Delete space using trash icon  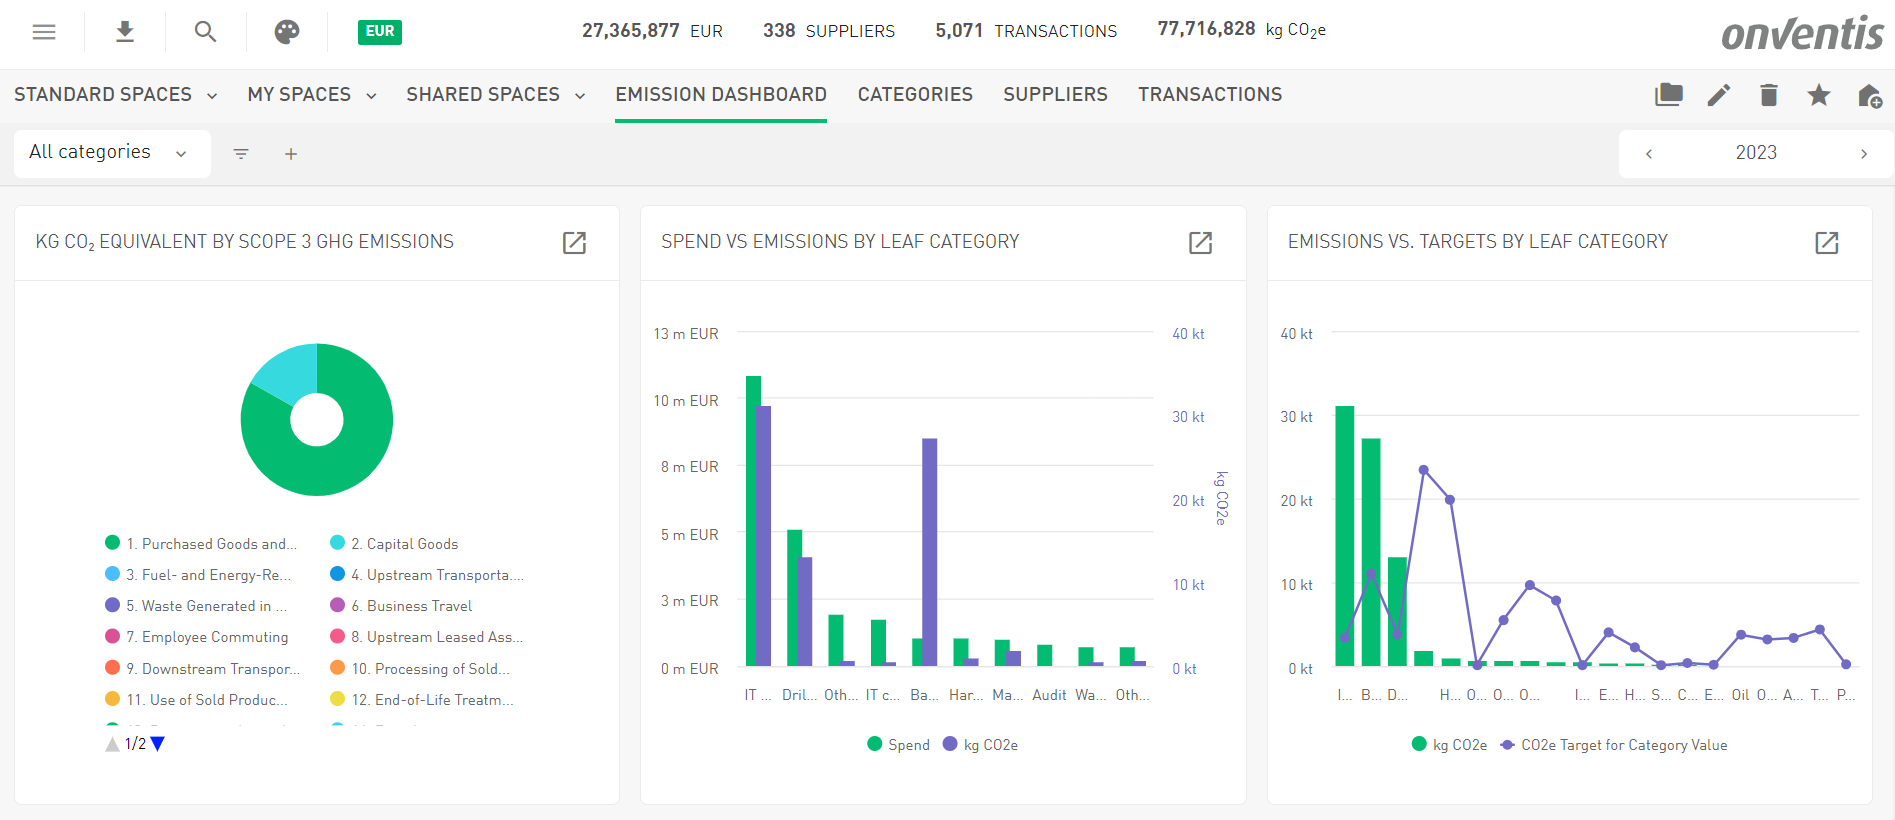coord(1768,95)
